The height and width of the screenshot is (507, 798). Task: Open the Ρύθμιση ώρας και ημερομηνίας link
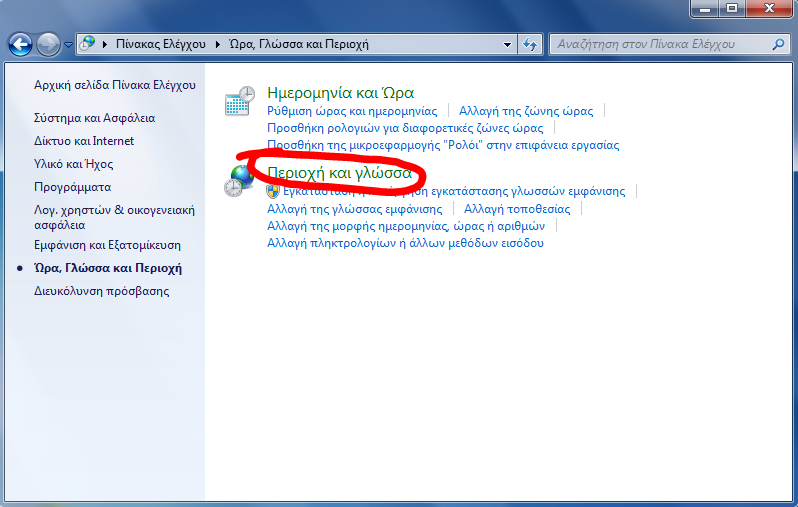[352, 111]
